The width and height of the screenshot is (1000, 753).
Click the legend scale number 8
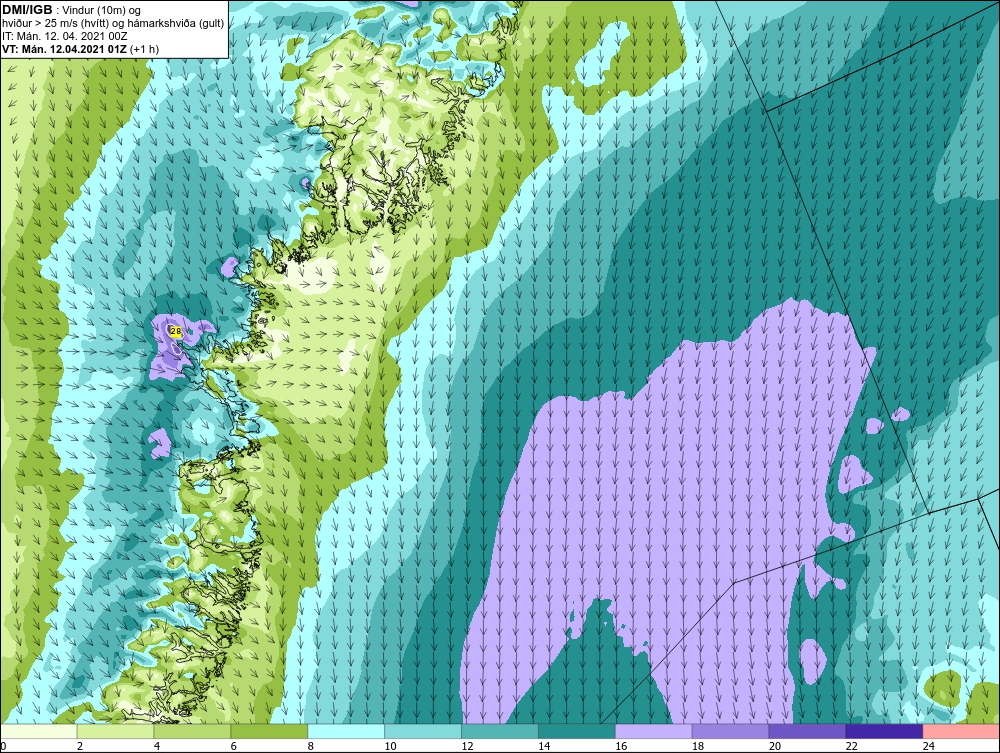click(311, 746)
